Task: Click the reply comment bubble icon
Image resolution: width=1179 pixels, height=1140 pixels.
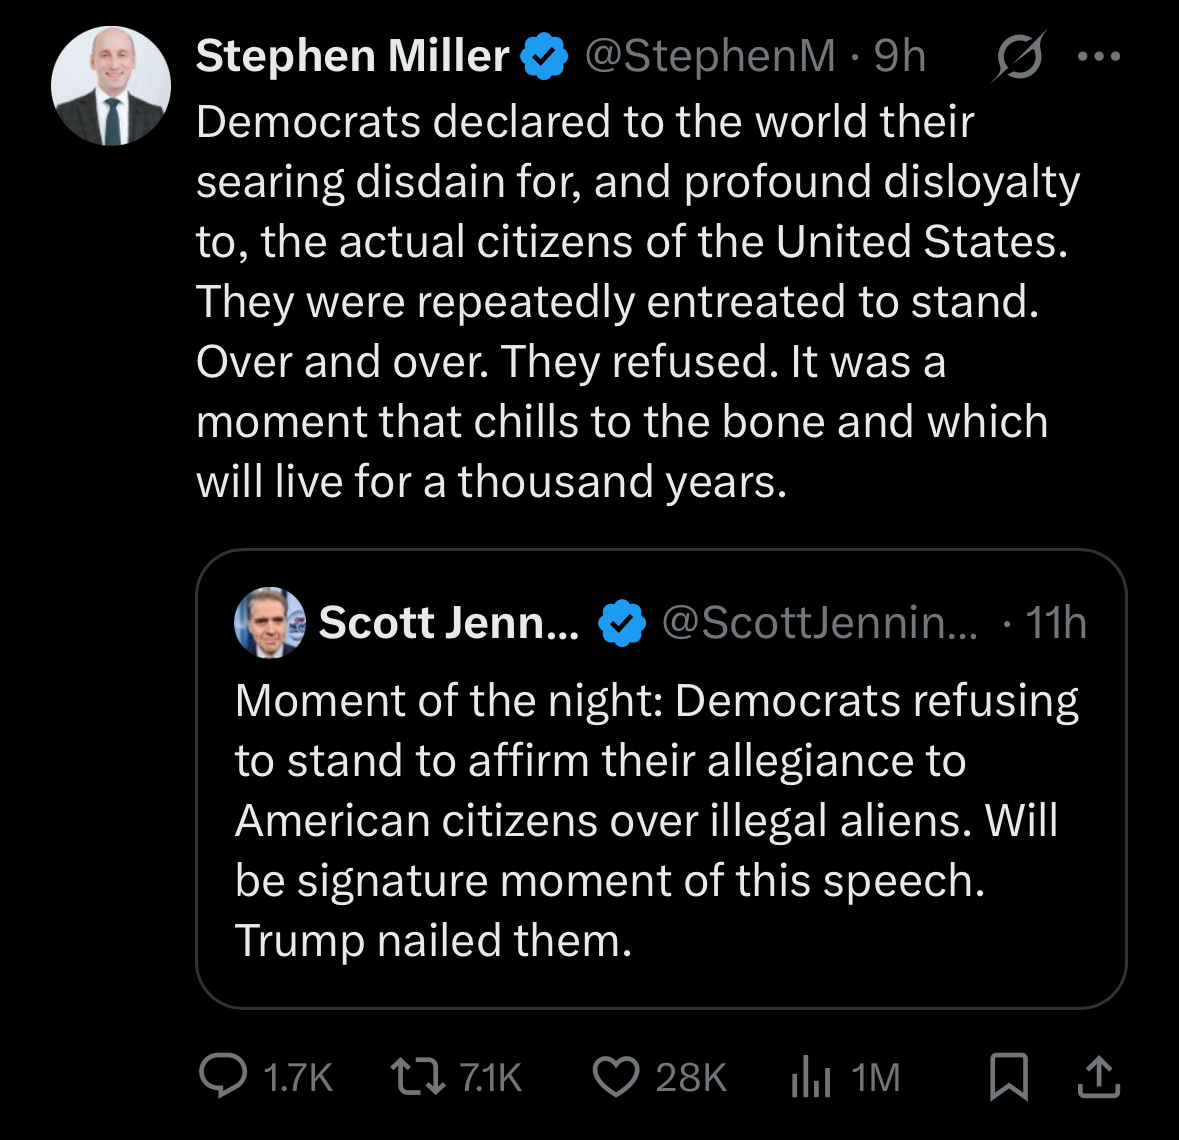Action: pyautogui.click(x=223, y=1076)
